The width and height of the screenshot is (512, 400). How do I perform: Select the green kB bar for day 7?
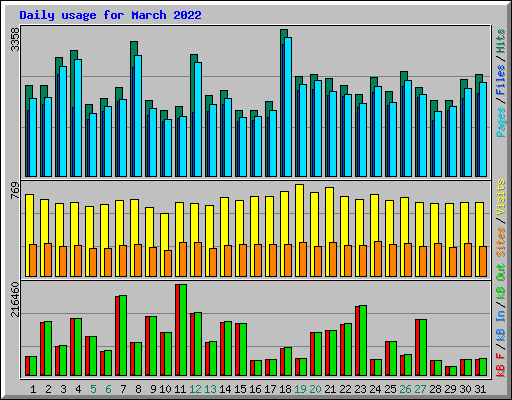tap(123, 335)
